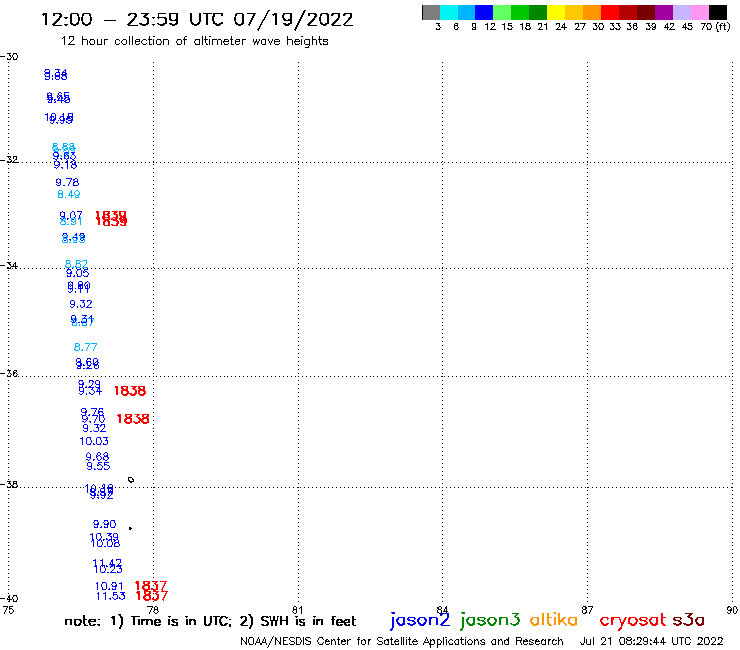
Task: Select the longitude axis label 81
Action: tap(298, 610)
